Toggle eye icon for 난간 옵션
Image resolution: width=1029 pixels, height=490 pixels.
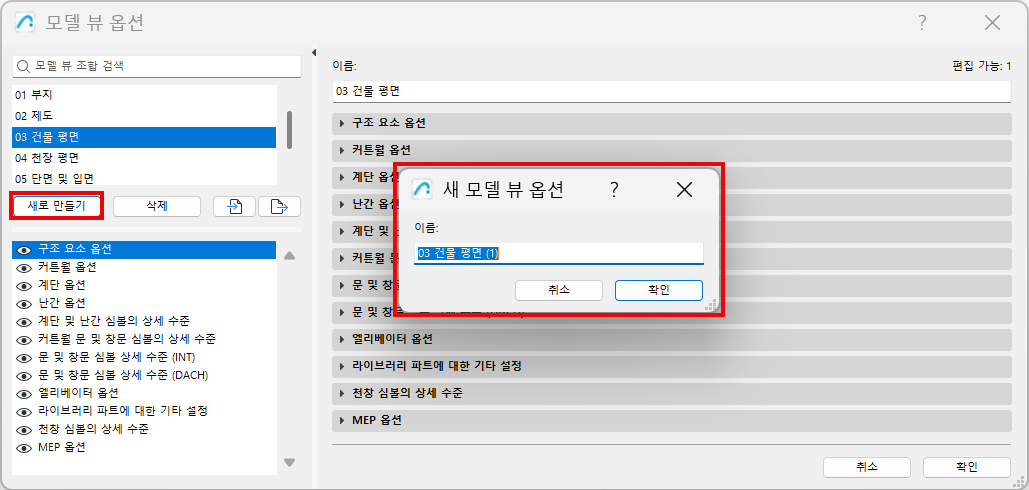(x=24, y=304)
